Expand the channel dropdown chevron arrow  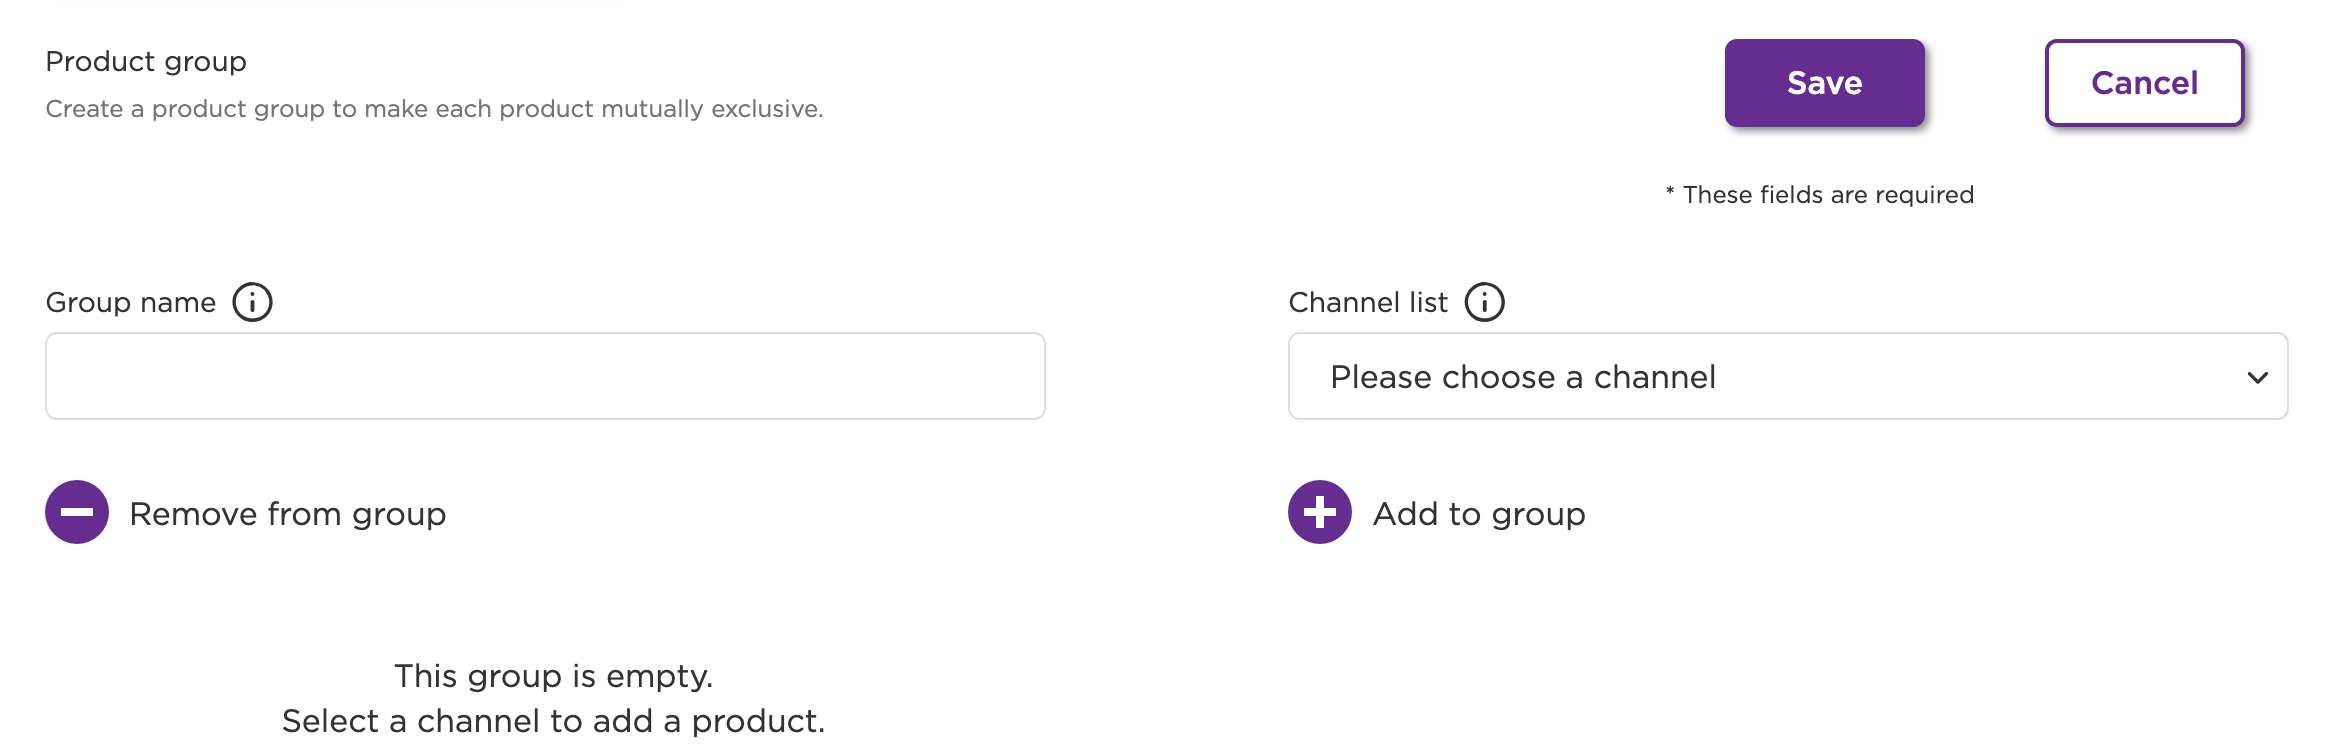(x=2257, y=378)
